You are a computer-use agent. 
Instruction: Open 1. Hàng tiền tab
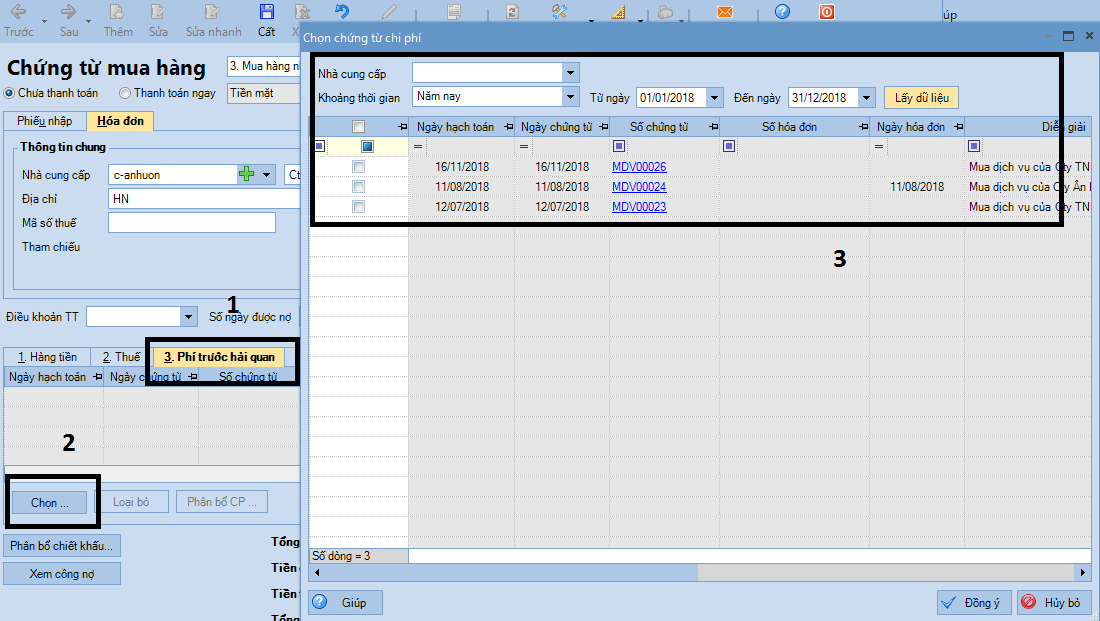click(47, 357)
